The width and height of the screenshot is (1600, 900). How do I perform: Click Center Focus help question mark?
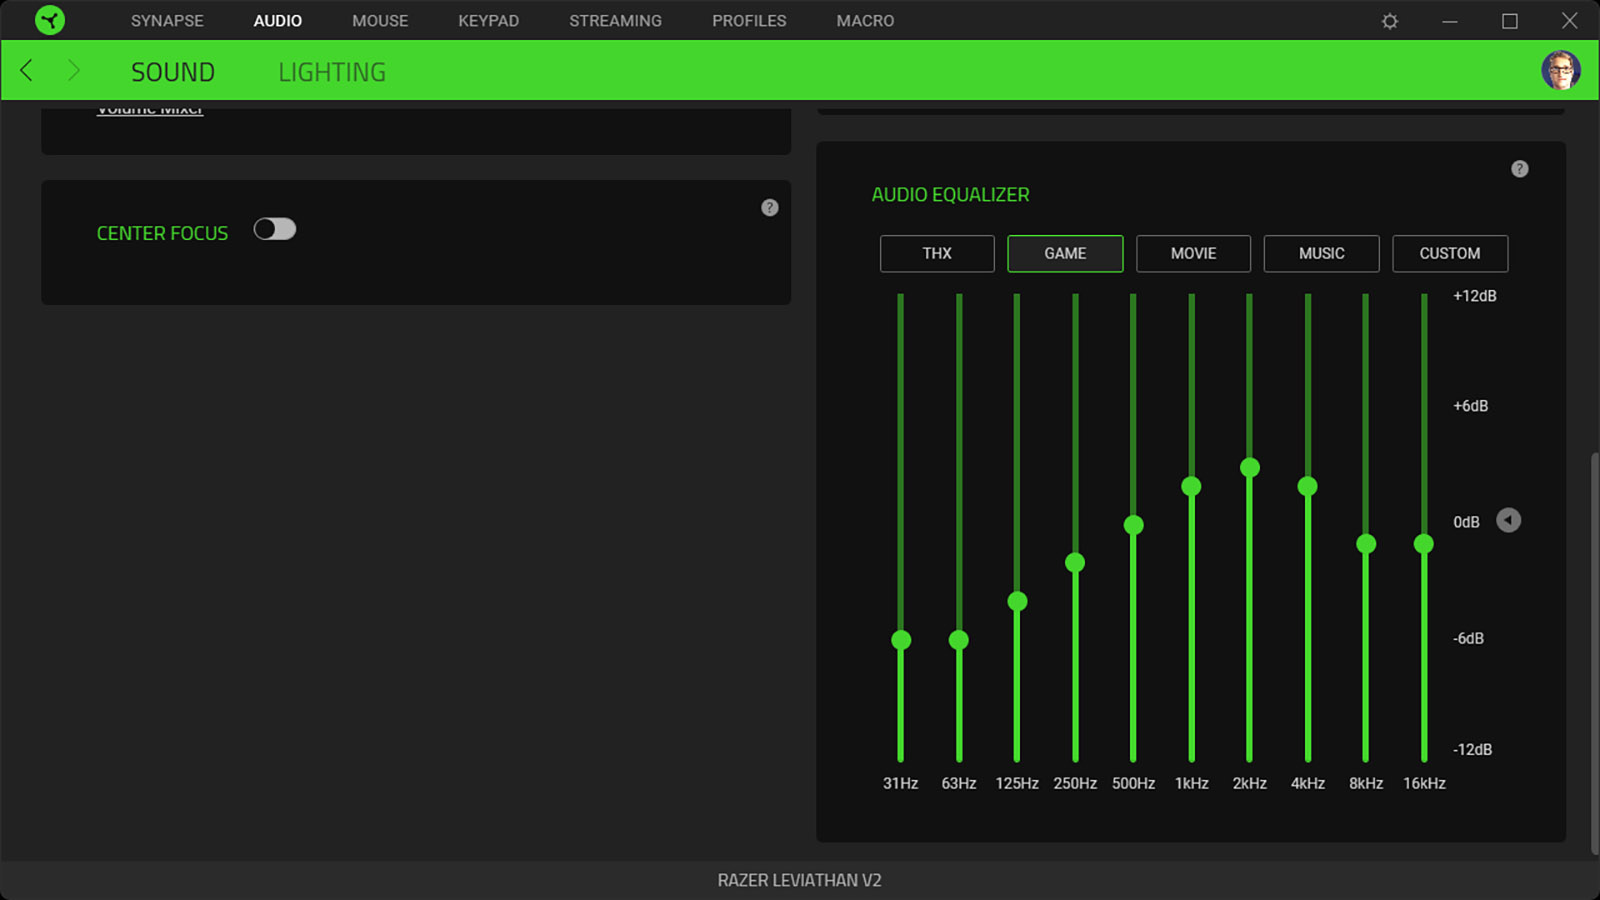769,207
